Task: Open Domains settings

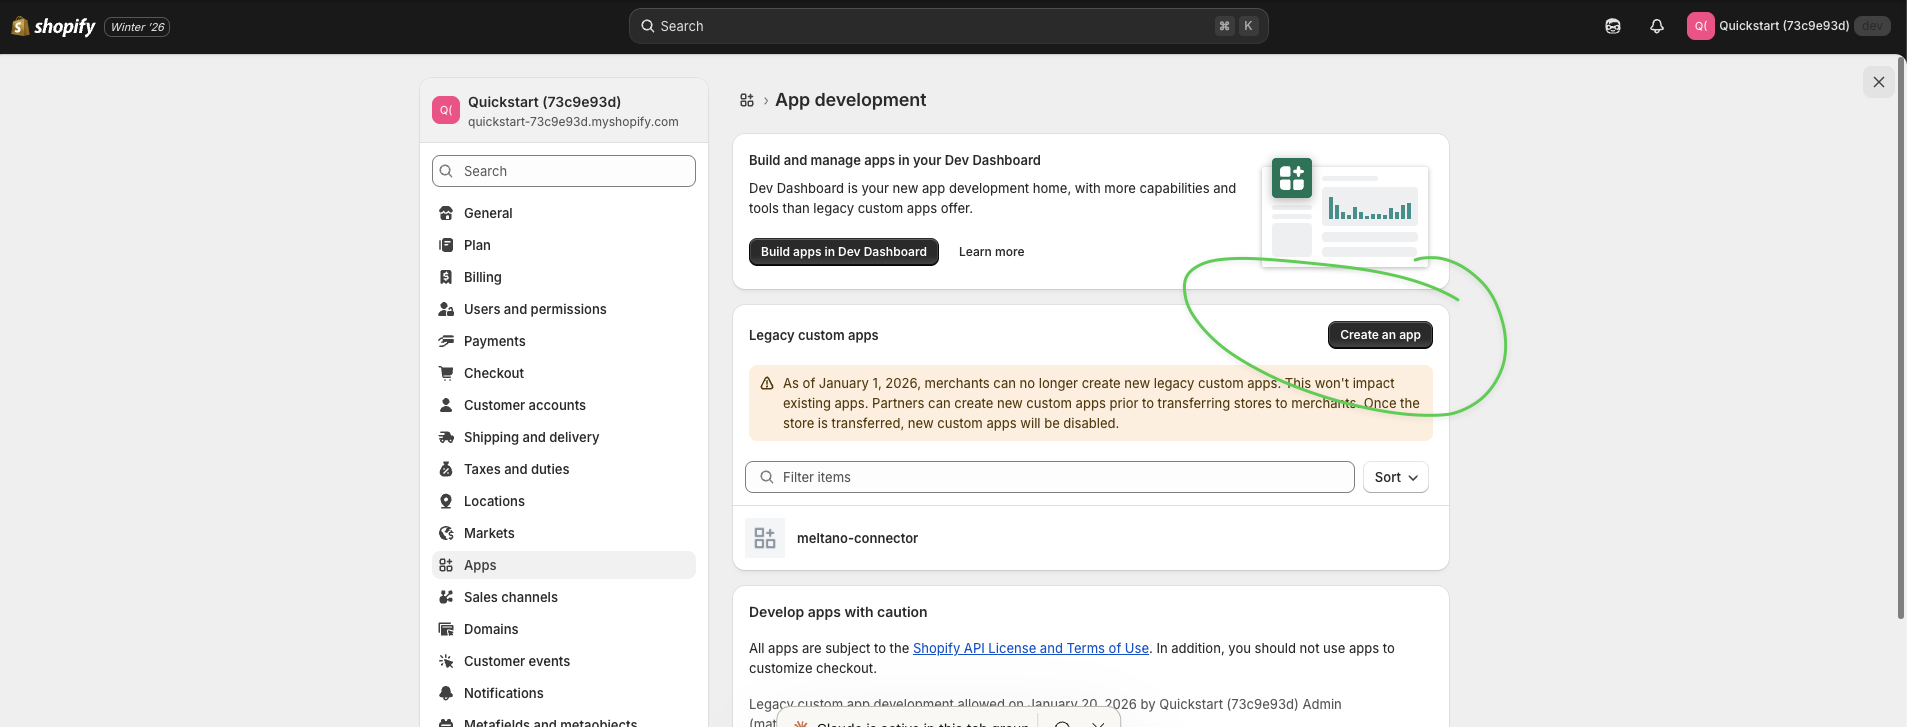Action: click(564, 629)
